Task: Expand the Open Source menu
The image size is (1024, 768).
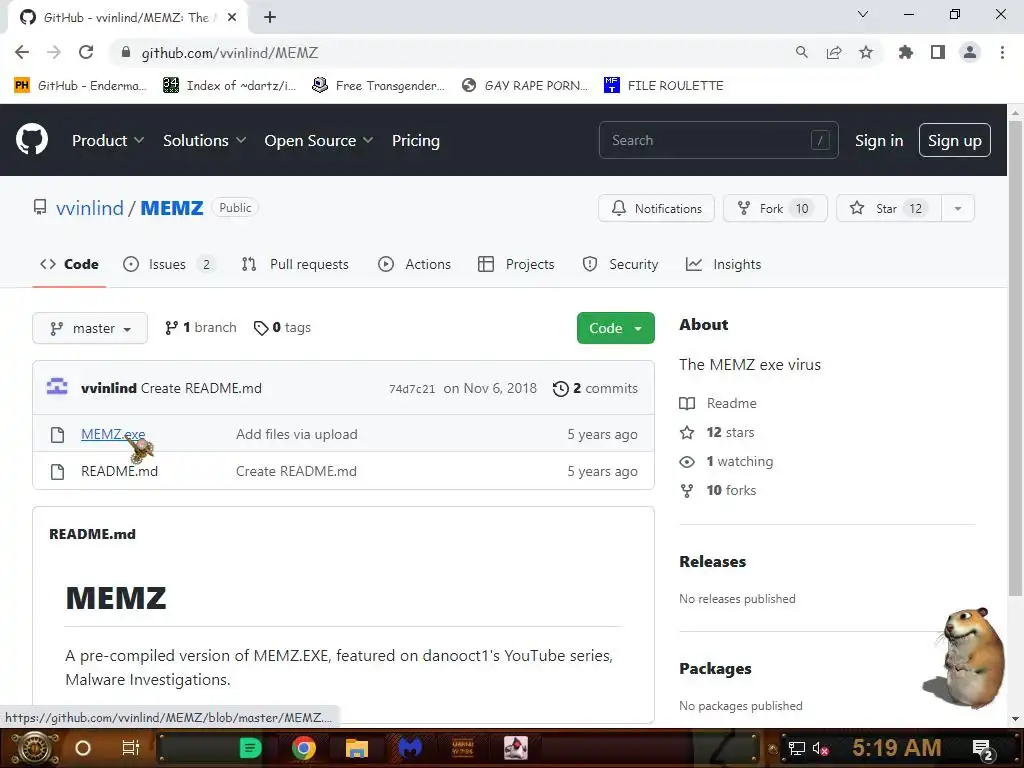Action: 319,140
